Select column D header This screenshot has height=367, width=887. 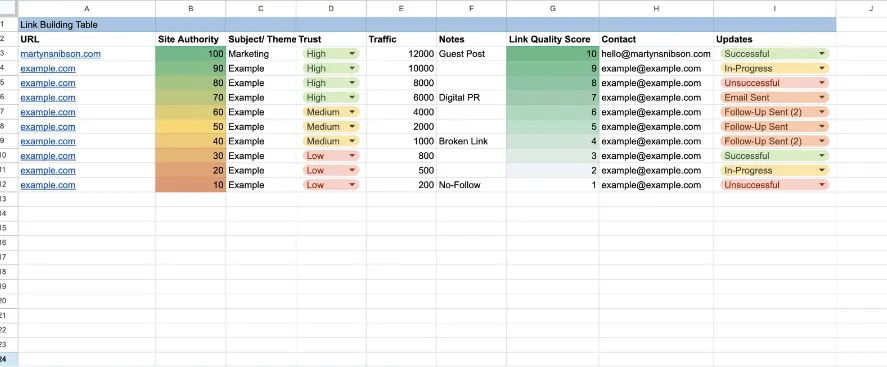tap(331, 8)
